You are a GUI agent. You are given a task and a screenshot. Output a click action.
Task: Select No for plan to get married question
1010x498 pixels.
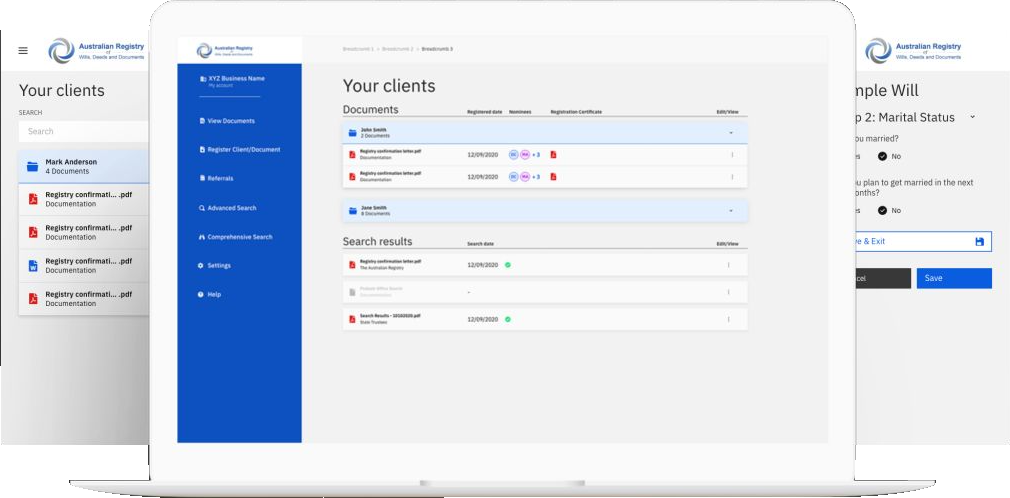(x=883, y=211)
